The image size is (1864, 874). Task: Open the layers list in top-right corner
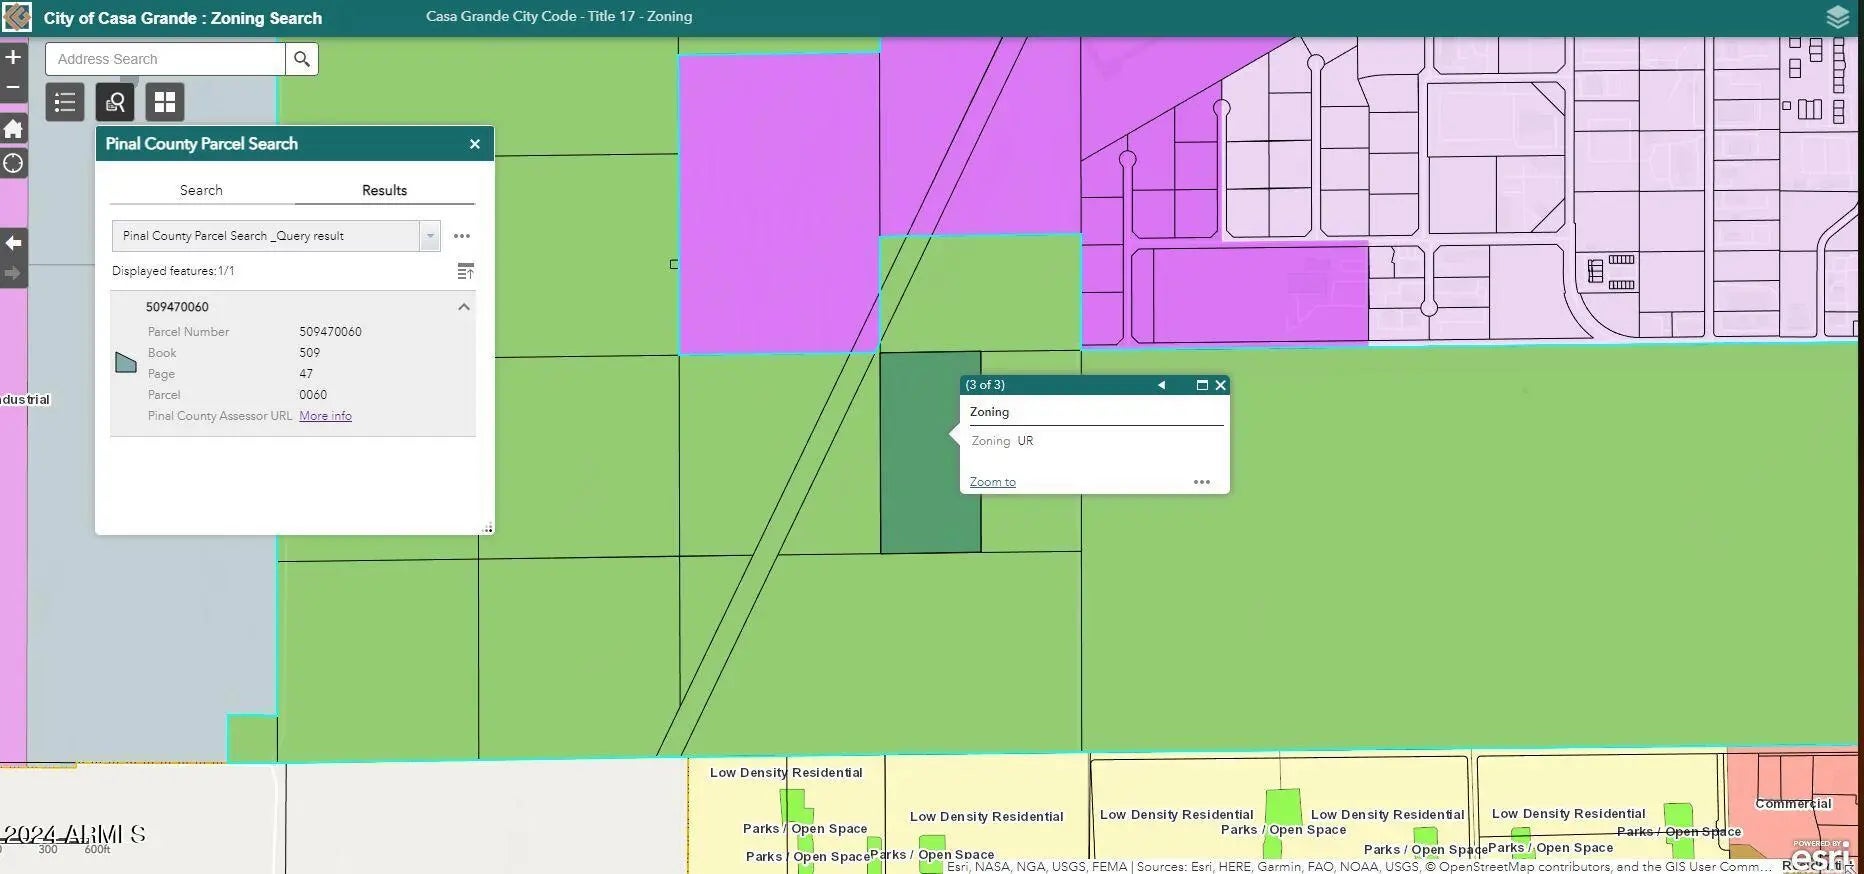click(x=1837, y=17)
